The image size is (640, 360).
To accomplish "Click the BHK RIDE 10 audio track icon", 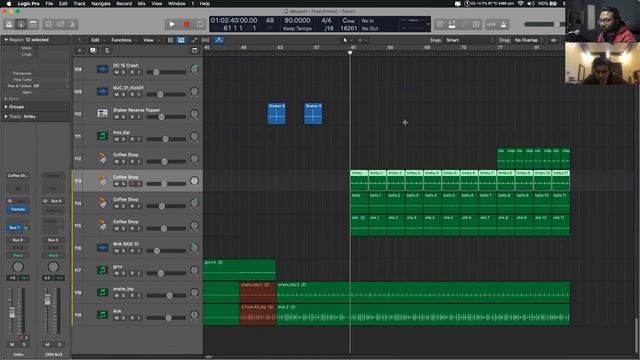I will point(102,248).
